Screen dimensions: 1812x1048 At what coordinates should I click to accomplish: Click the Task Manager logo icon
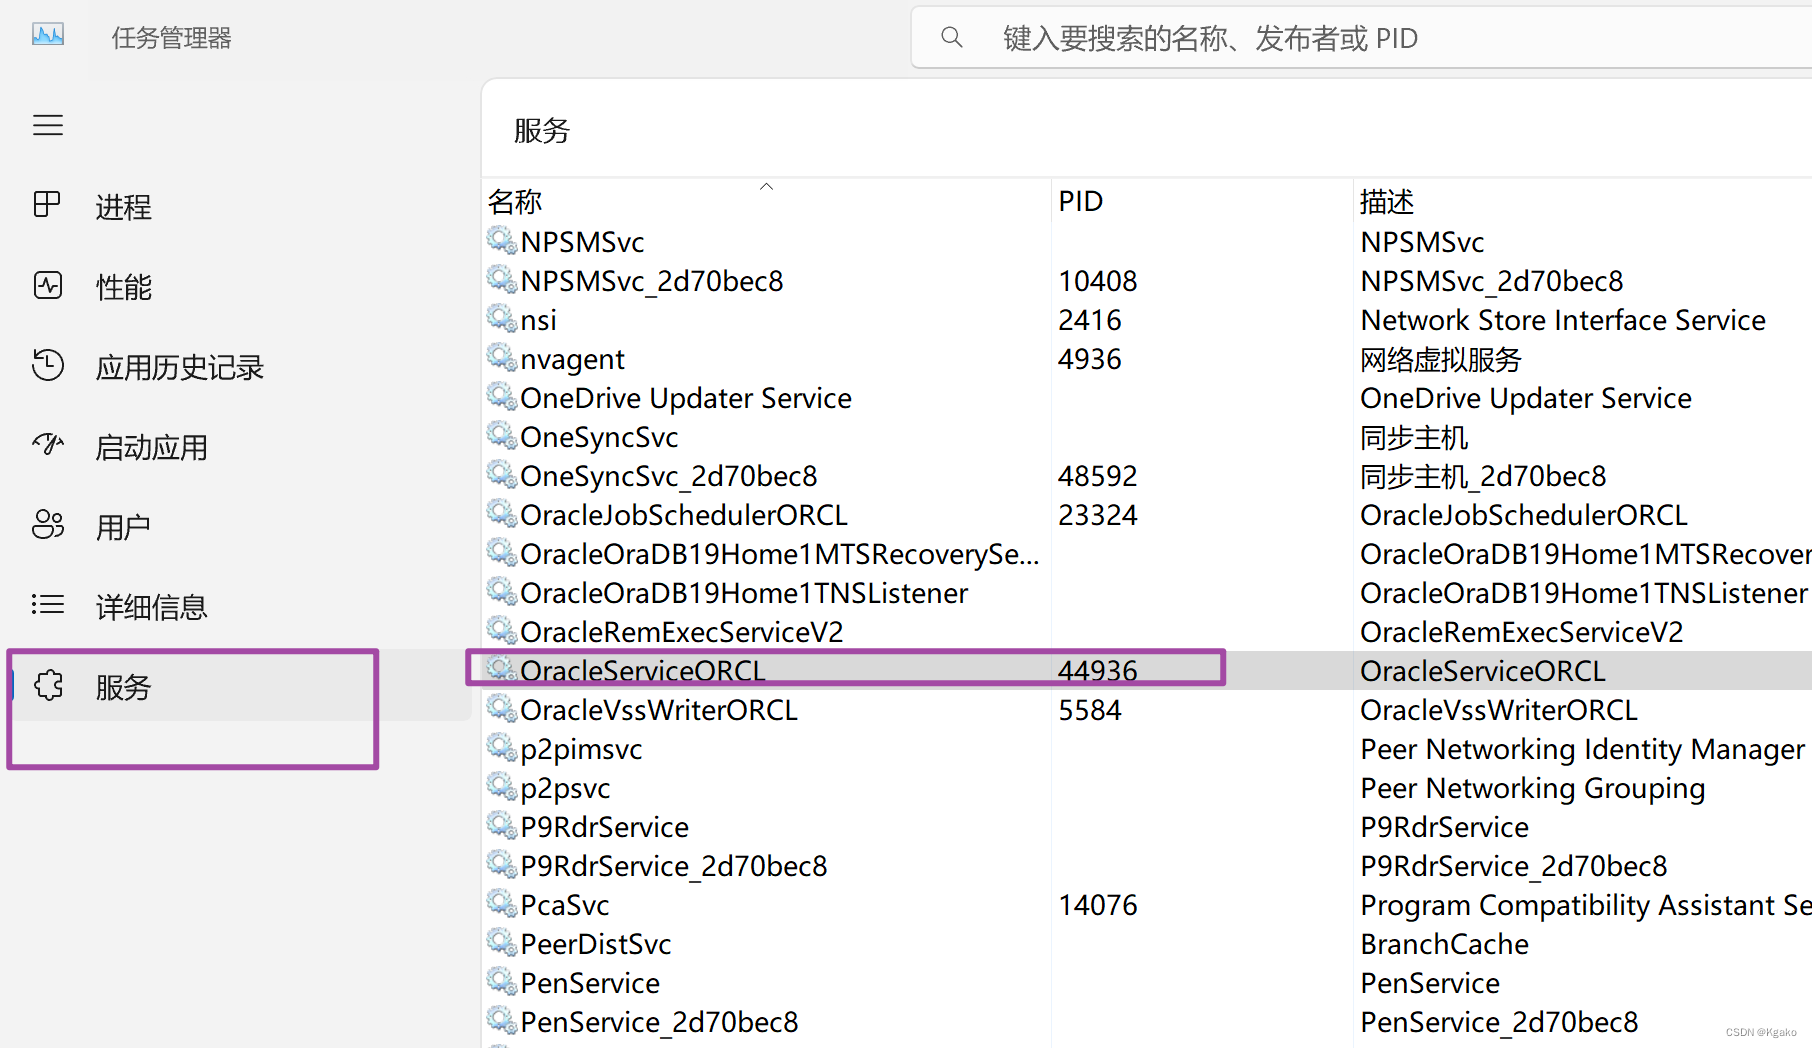click(47, 34)
